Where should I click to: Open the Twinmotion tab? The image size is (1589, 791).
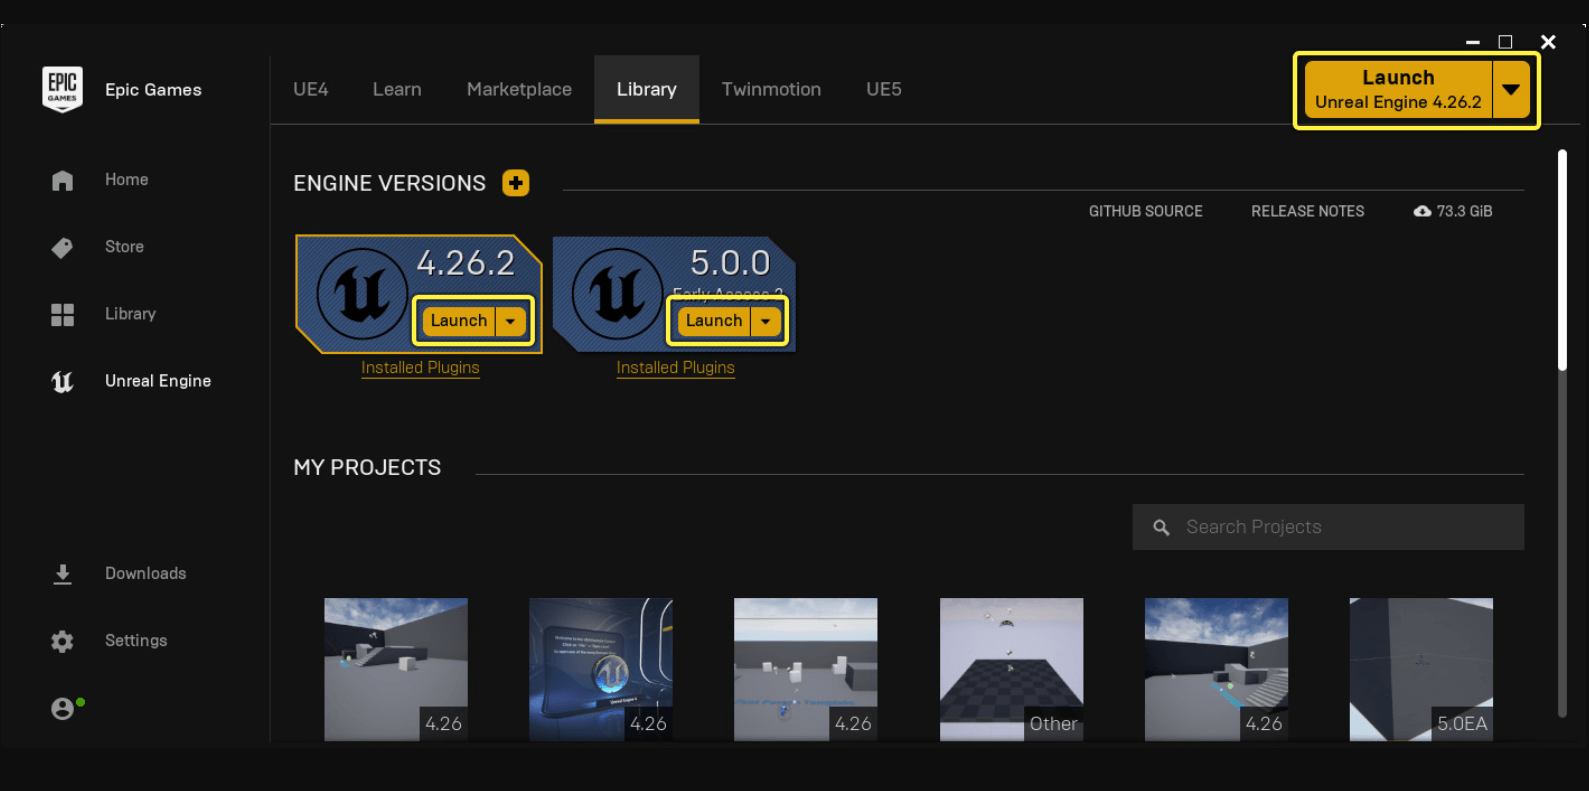pyautogui.click(x=771, y=89)
